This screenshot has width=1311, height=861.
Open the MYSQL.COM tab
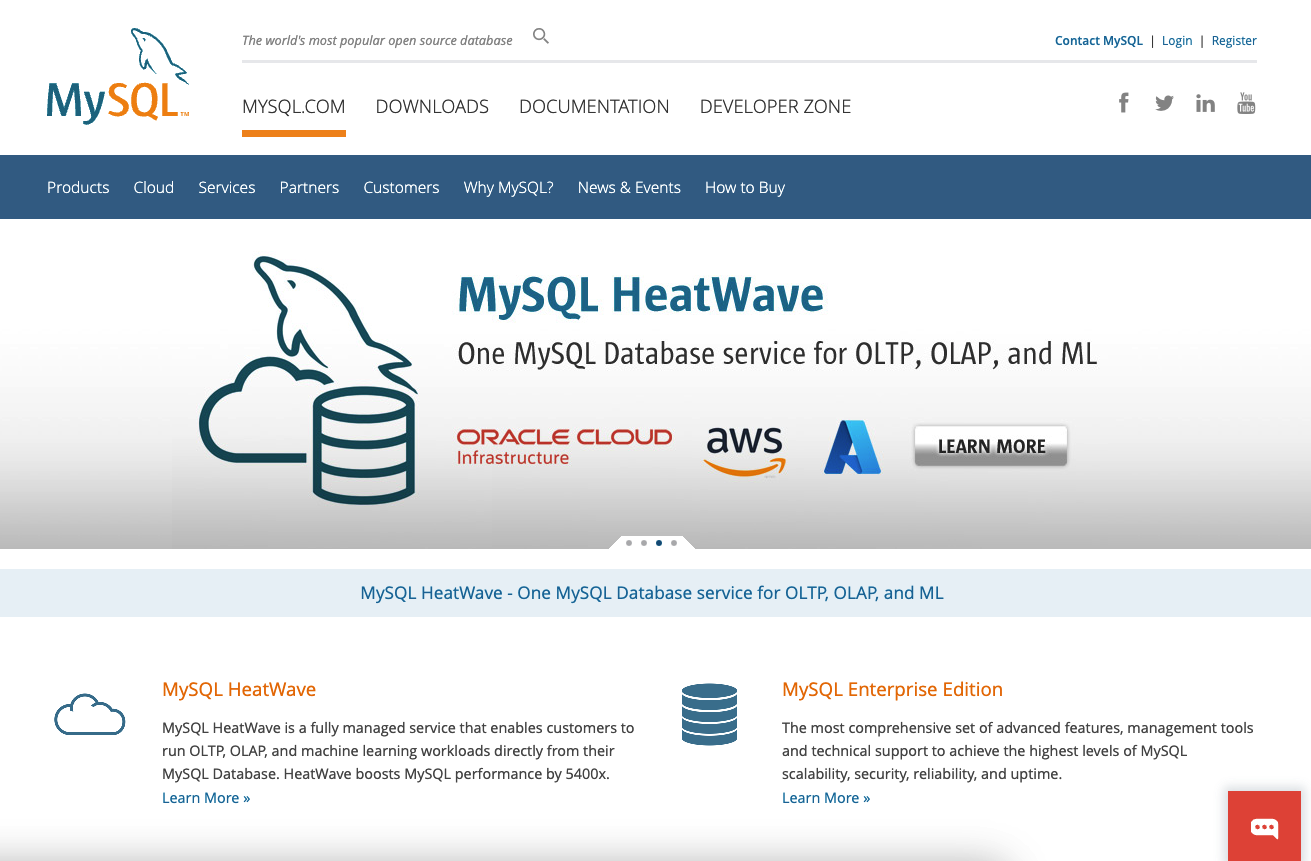[294, 107]
